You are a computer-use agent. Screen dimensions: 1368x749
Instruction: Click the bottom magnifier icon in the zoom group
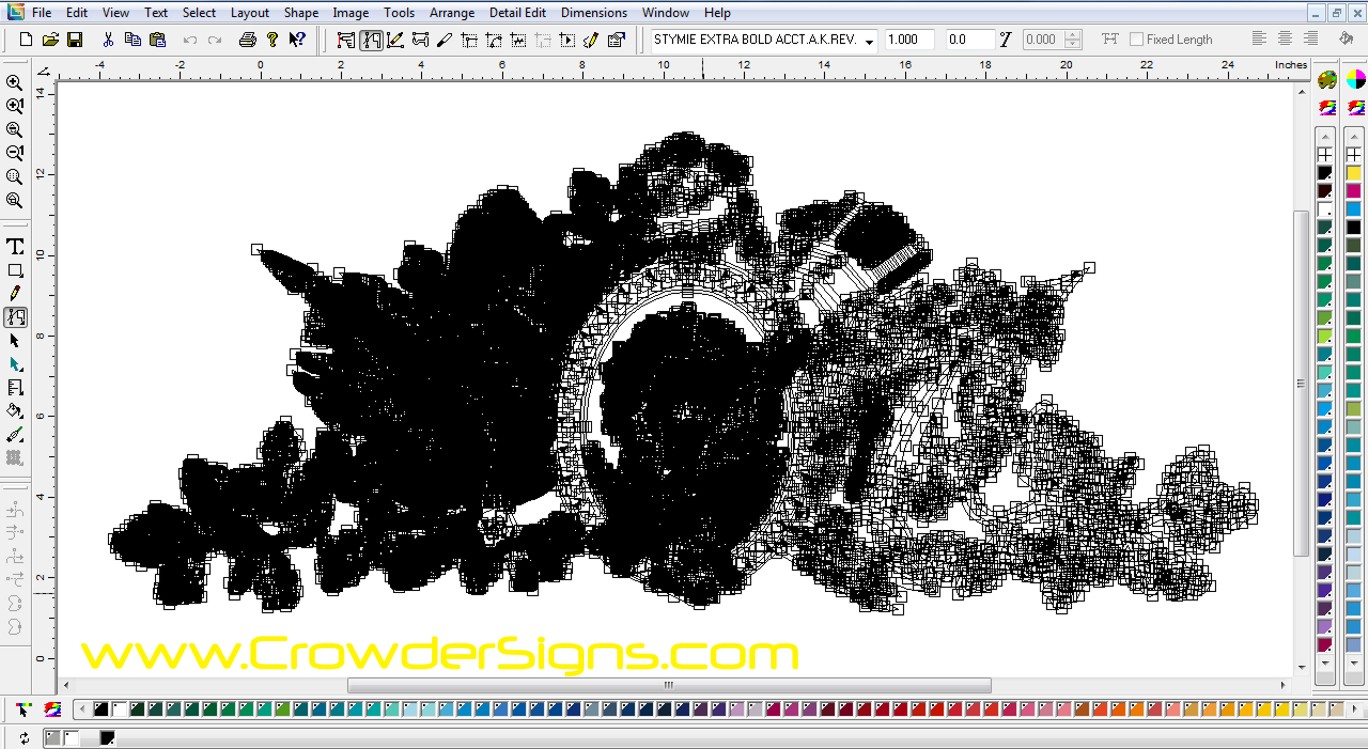pos(14,200)
